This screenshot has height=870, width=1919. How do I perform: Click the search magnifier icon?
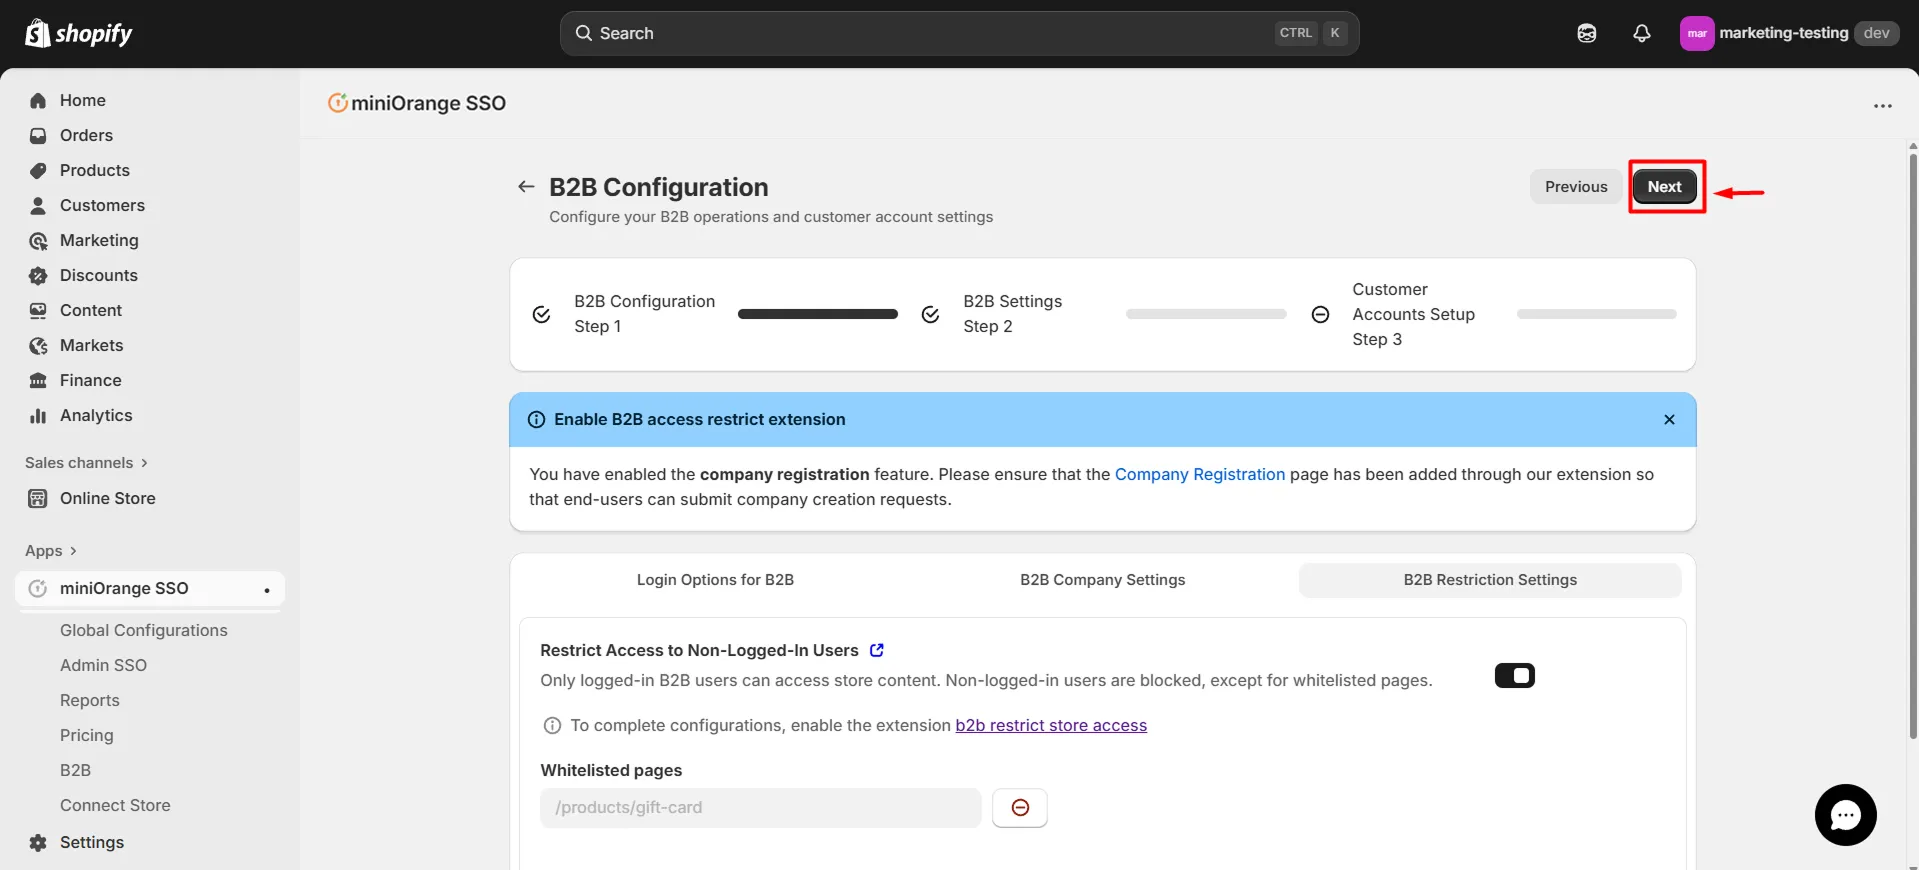583,33
